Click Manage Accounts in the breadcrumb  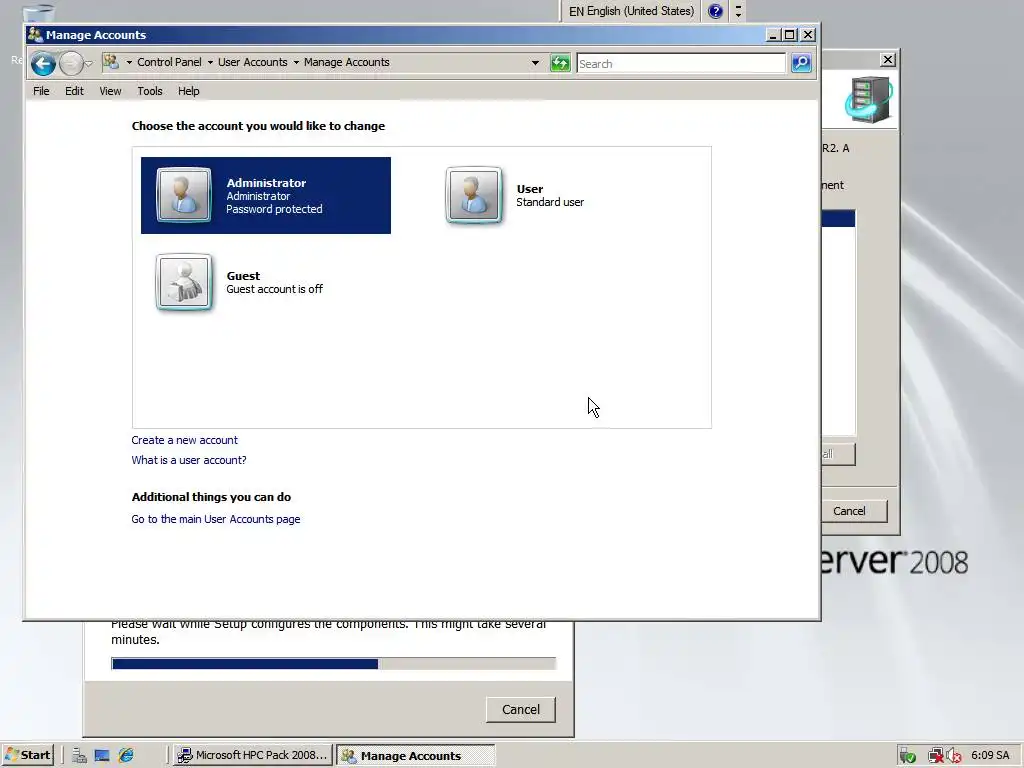click(x=346, y=62)
